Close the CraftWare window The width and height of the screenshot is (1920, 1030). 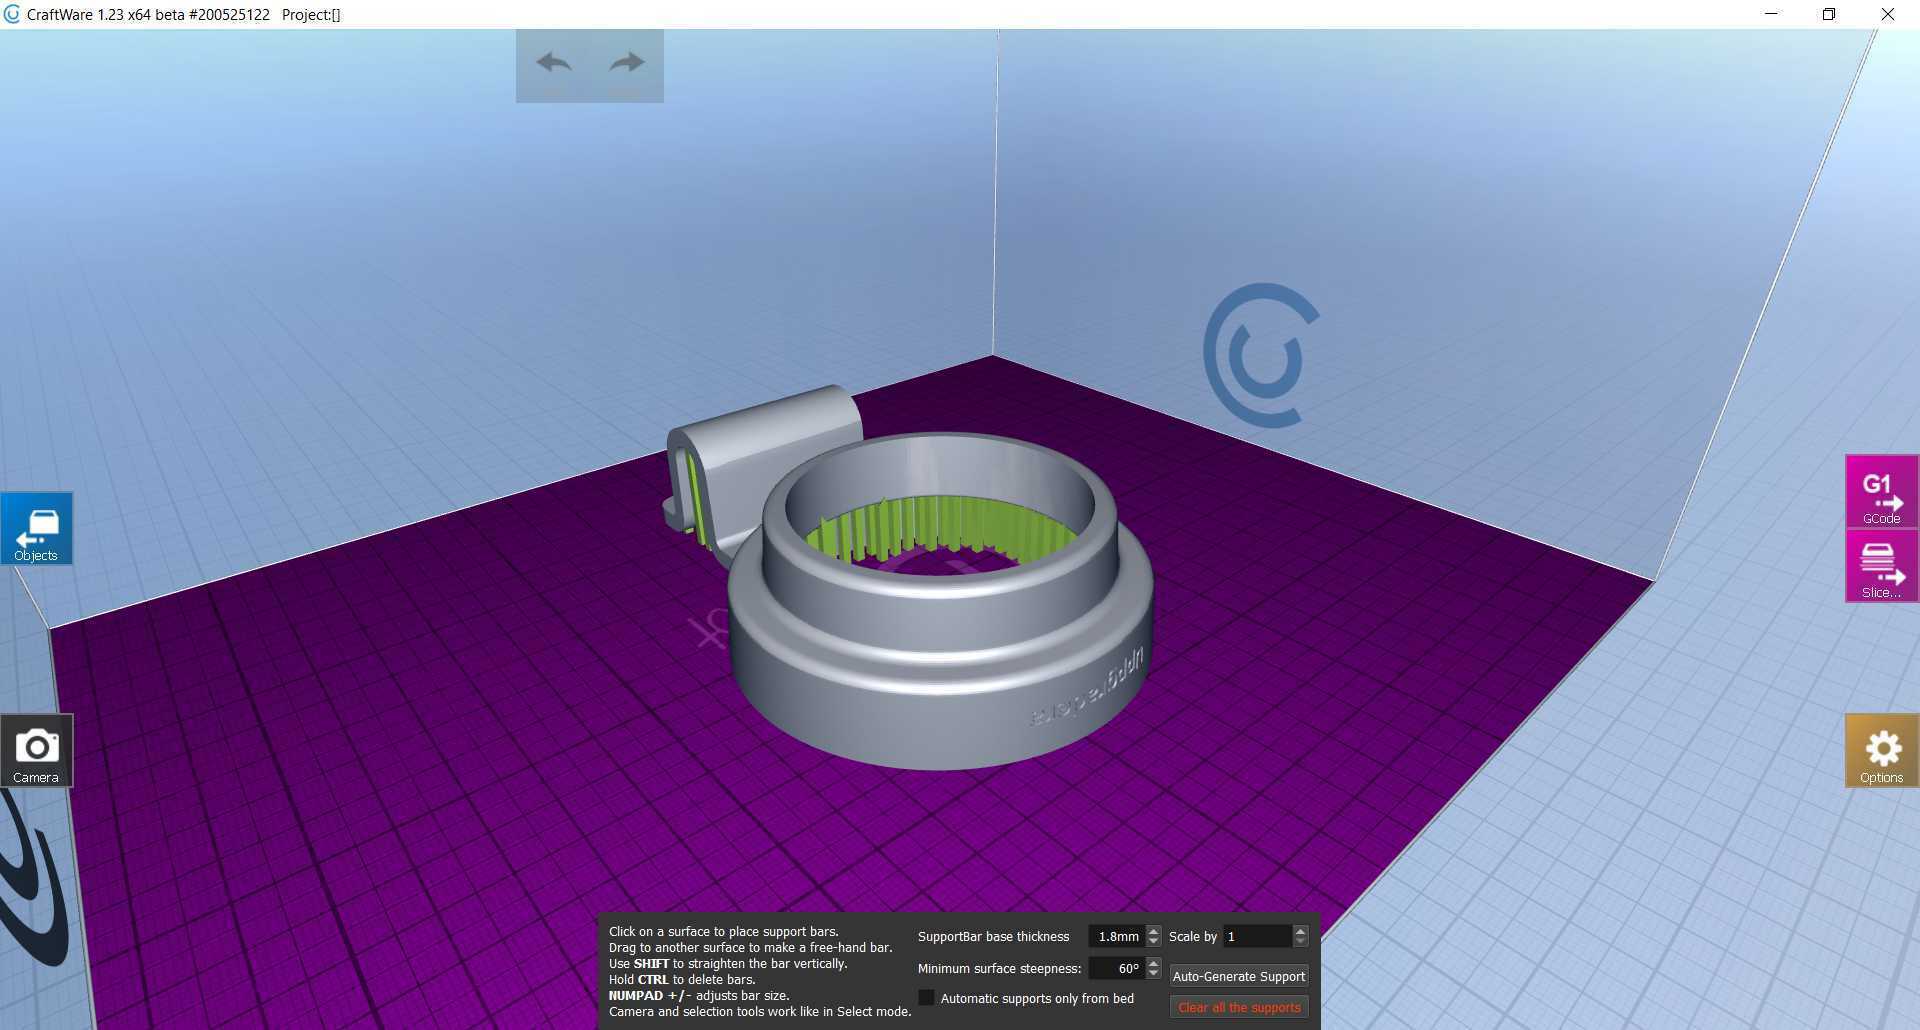tap(1888, 14)
